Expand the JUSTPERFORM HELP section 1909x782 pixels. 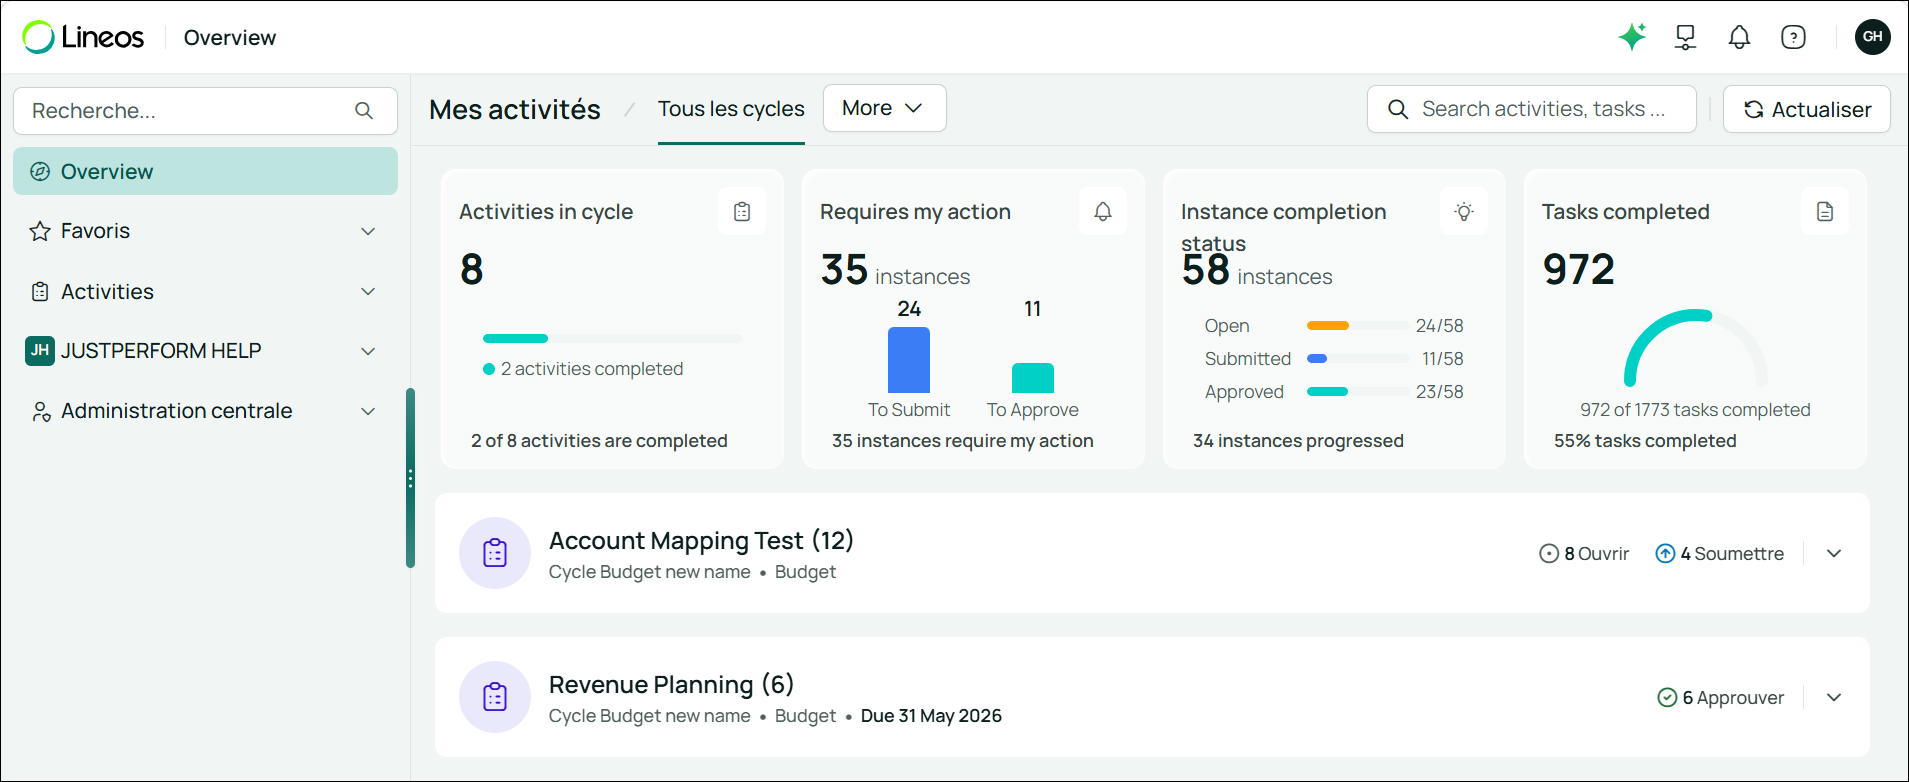368,351
